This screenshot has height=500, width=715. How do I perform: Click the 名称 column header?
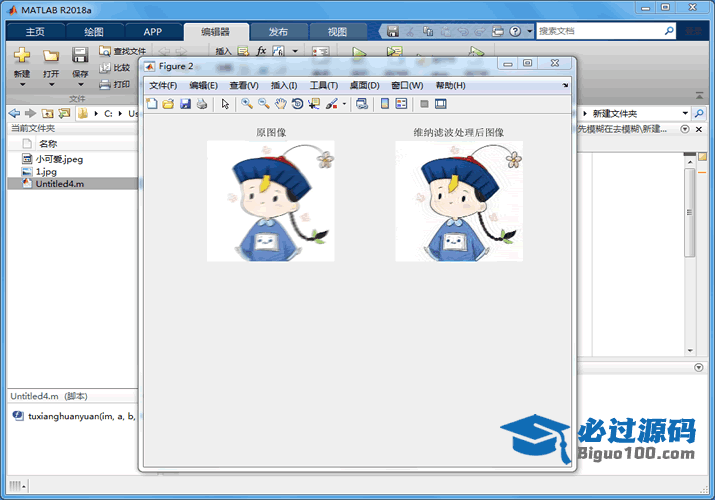point(48,144)
